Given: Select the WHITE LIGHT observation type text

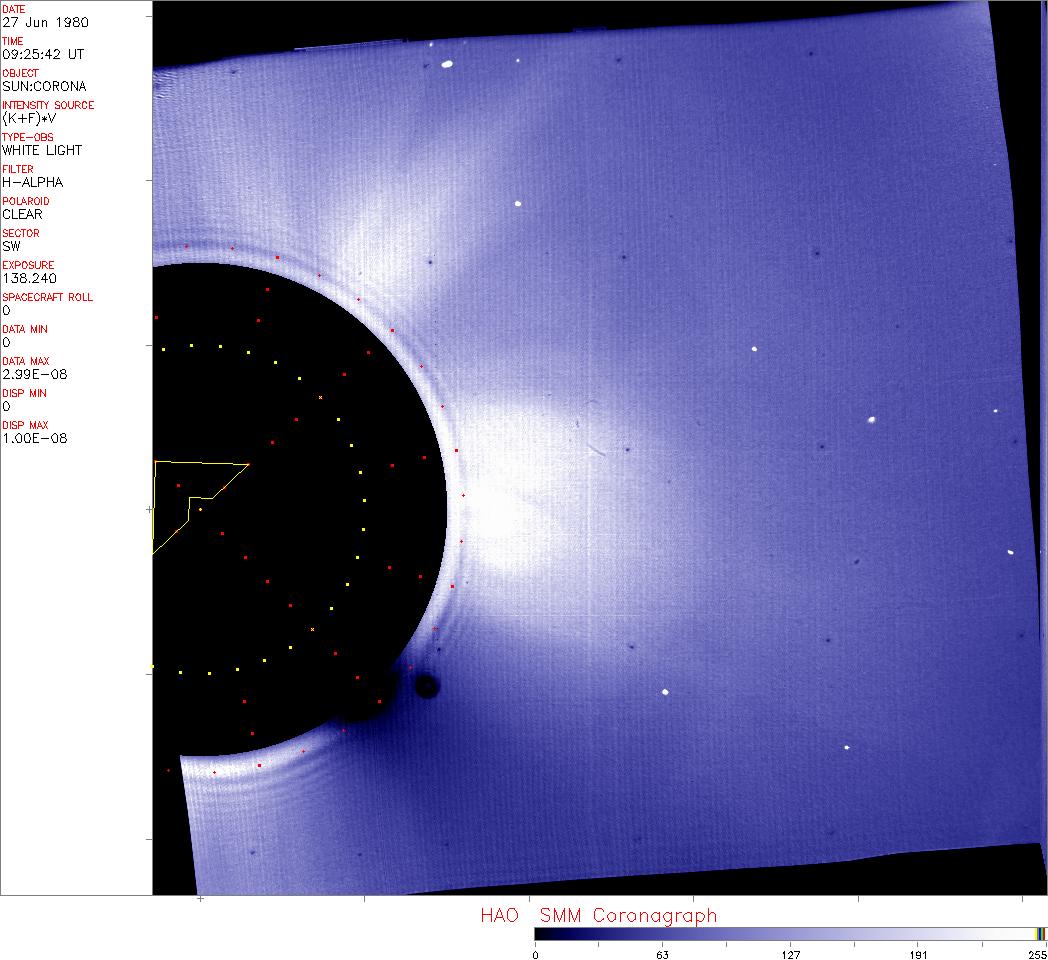Looking at the screenshot, I should click(x=42, y=150).
